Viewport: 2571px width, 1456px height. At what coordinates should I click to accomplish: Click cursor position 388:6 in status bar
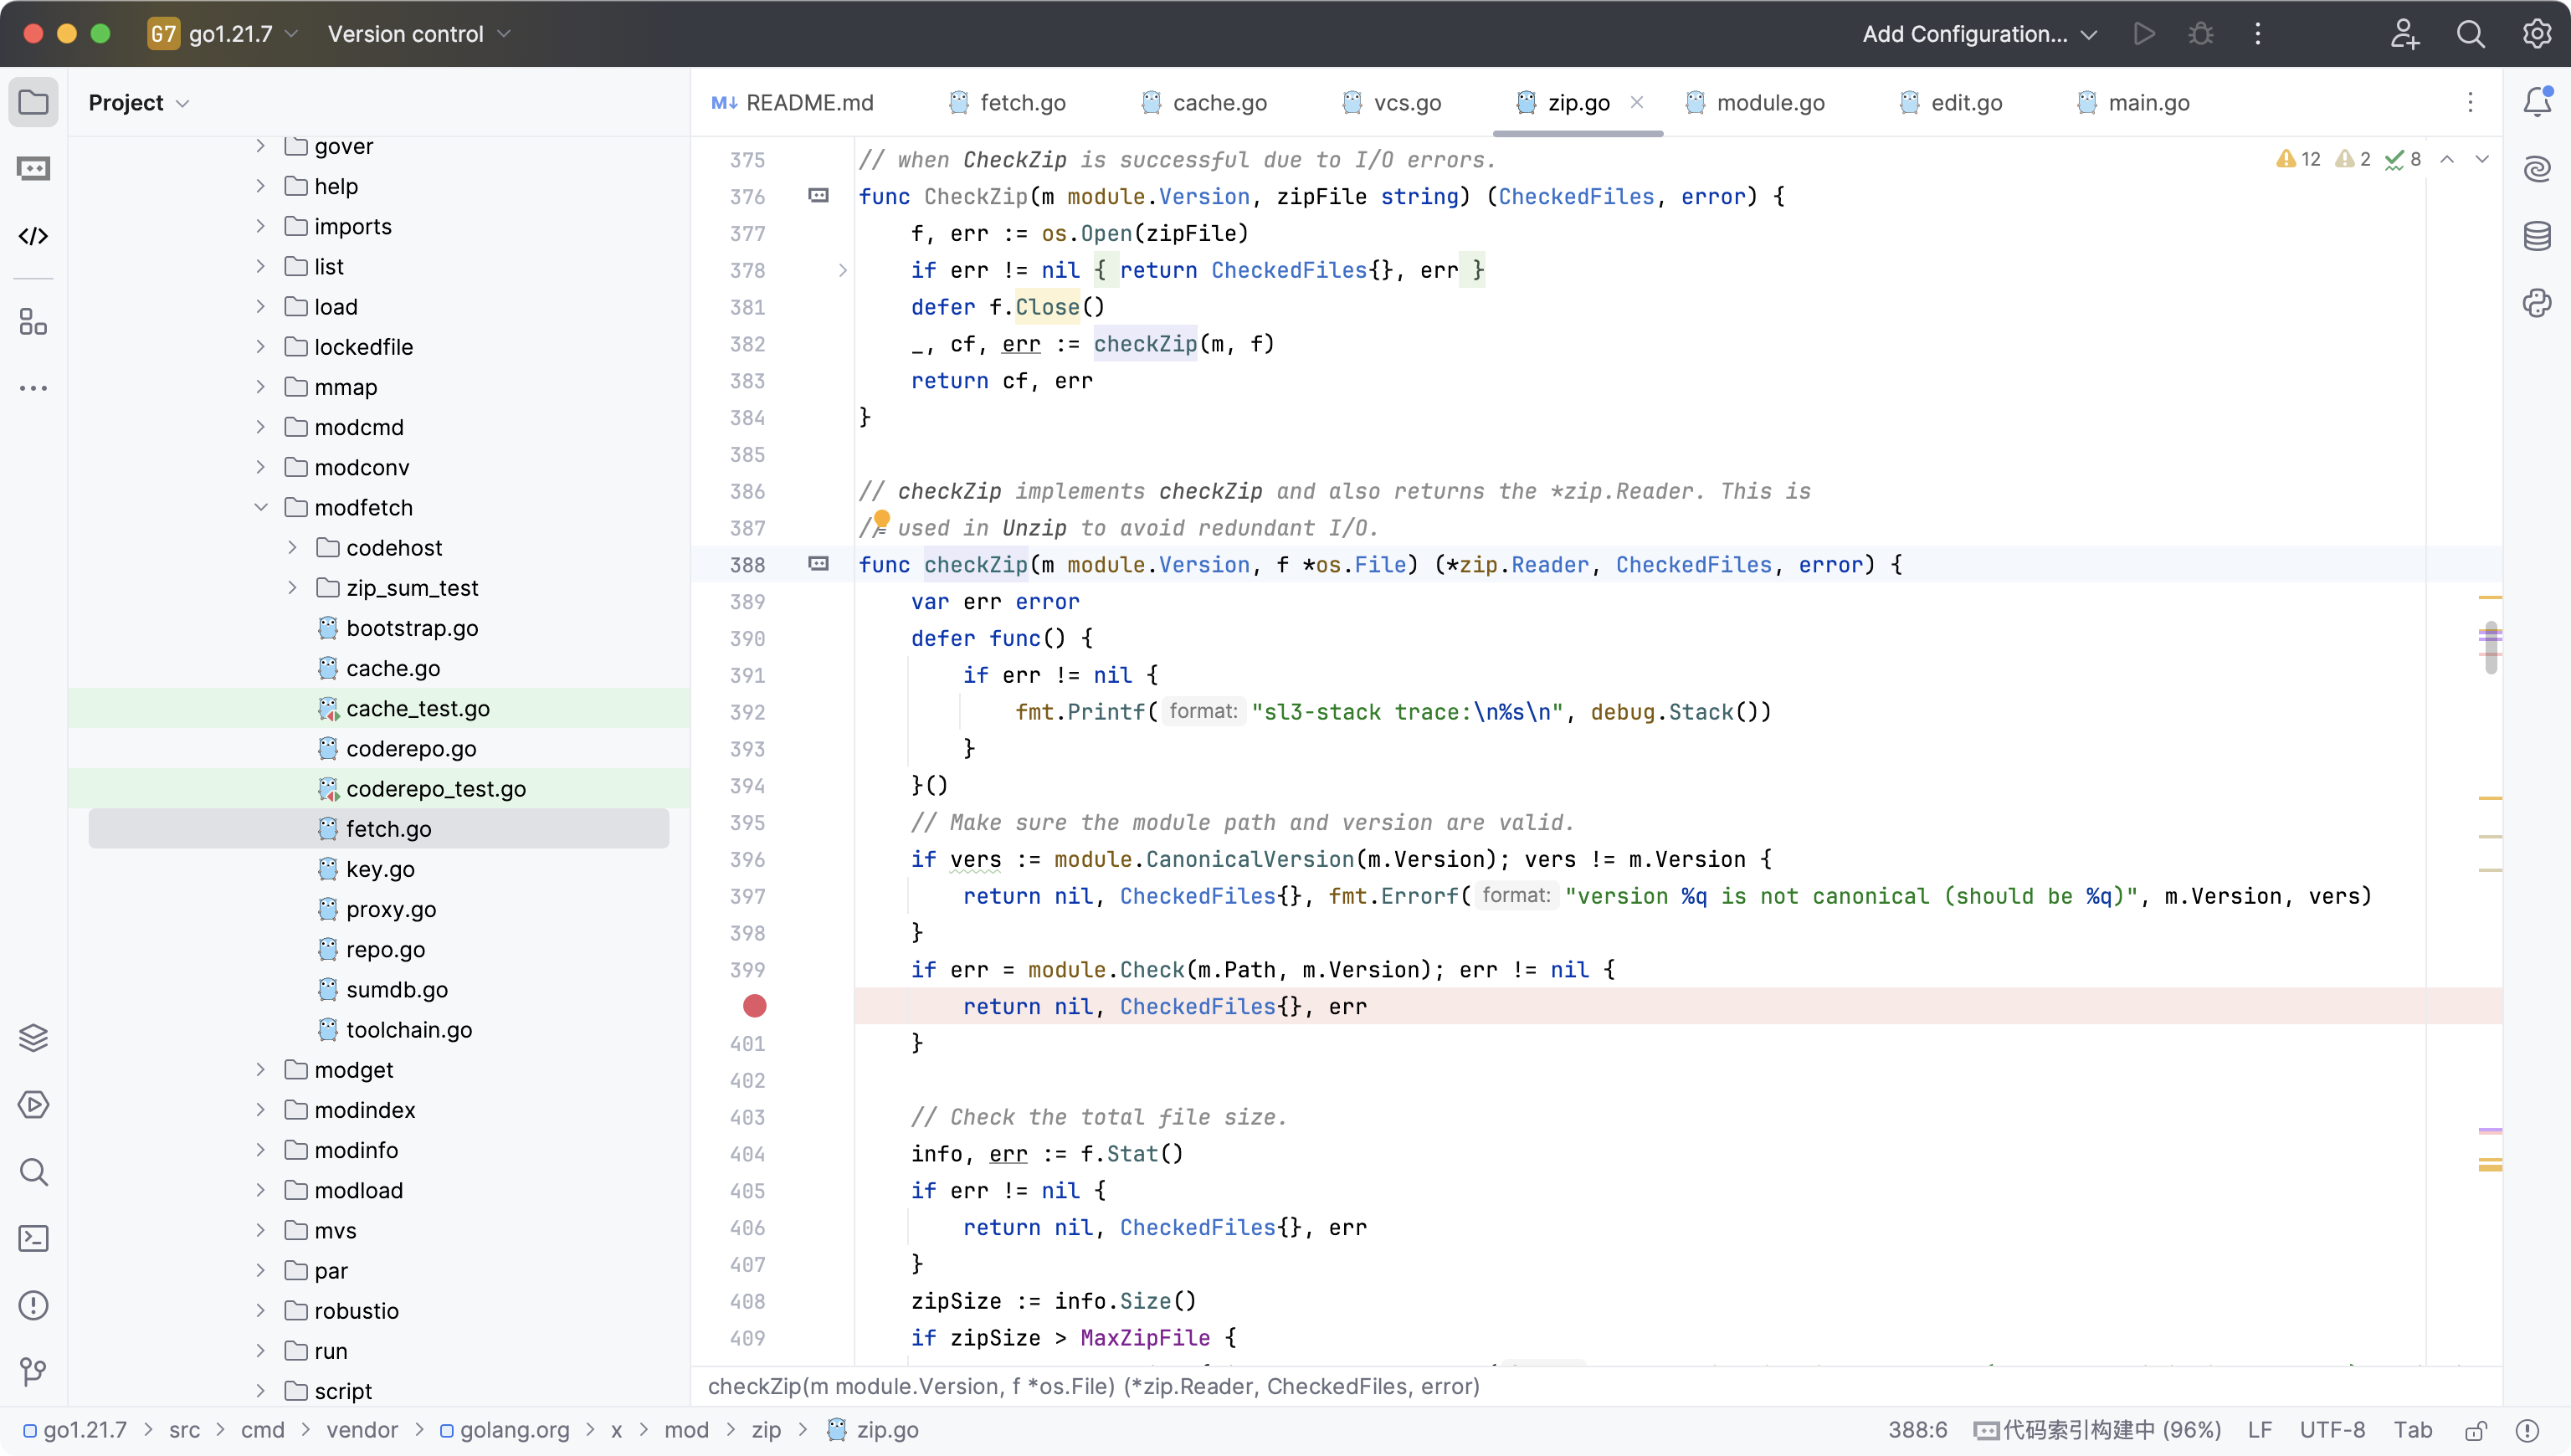coord(1917,1431)
